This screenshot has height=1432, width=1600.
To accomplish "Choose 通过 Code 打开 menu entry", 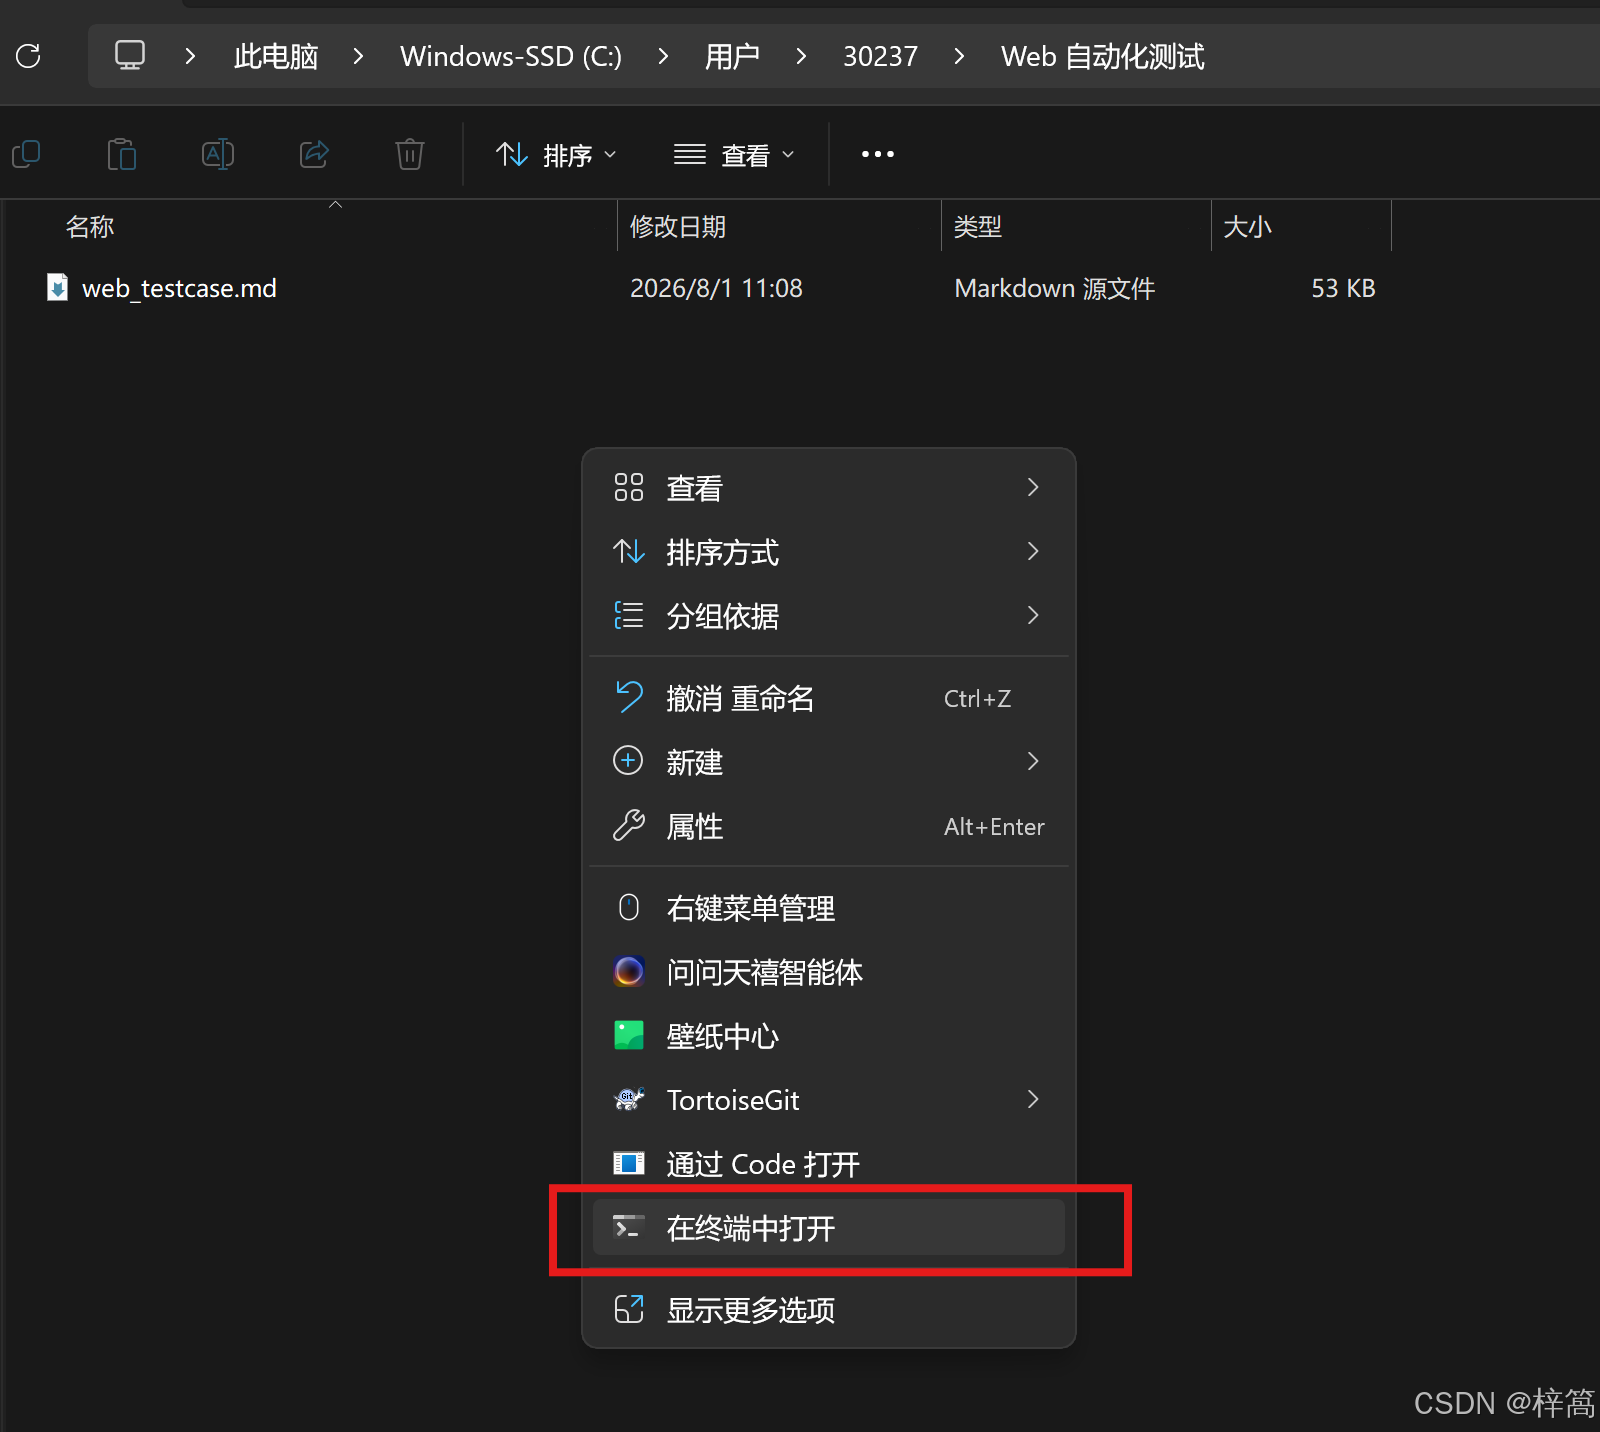I will point(829,1164).
